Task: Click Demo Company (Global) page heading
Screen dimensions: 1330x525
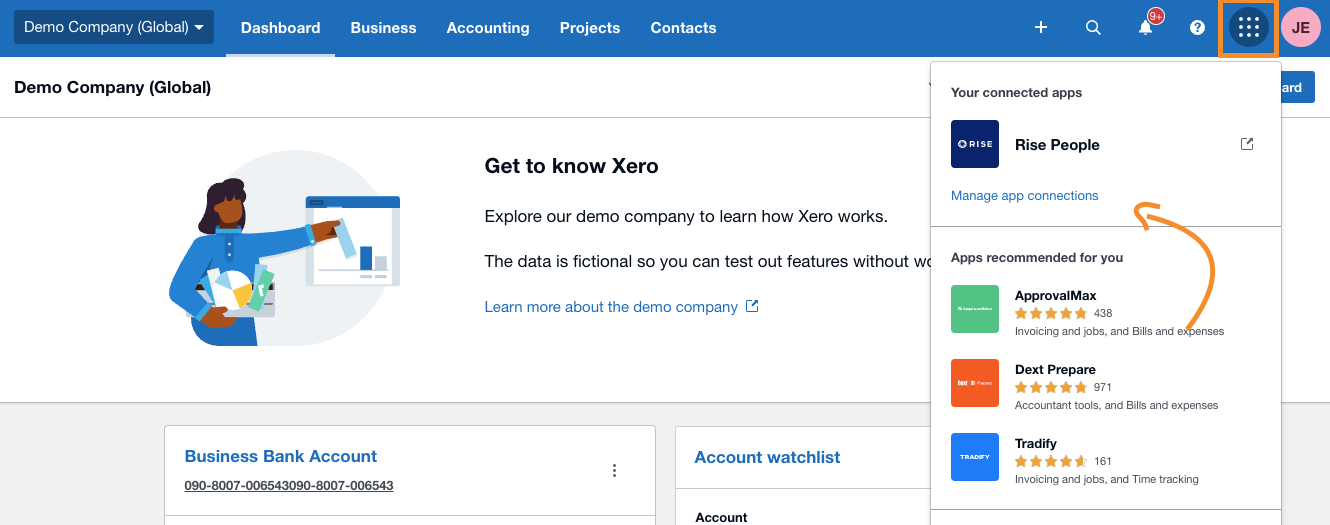Action: point(113,87)
